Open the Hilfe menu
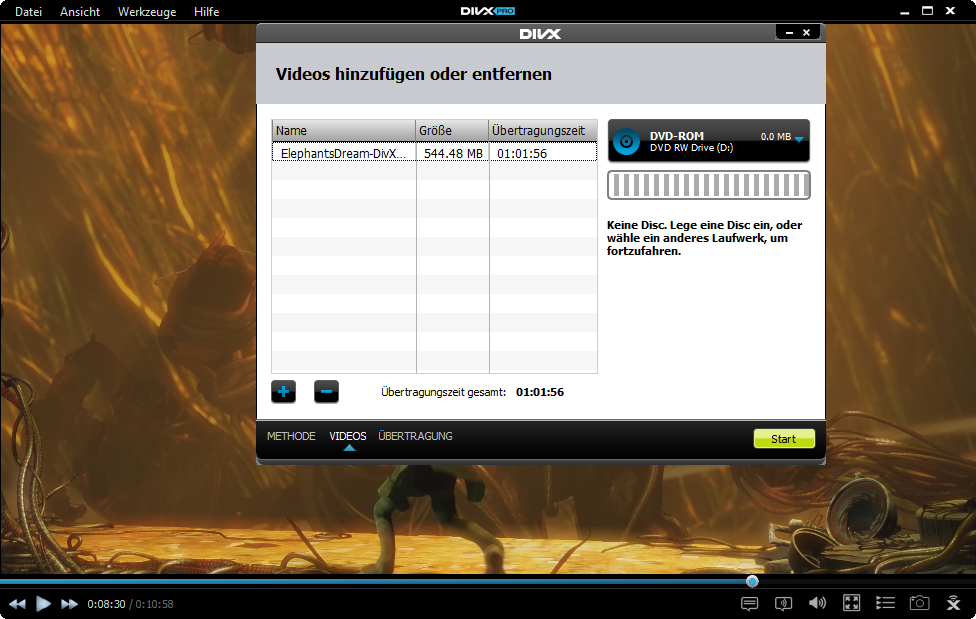 tap(206, 11)
